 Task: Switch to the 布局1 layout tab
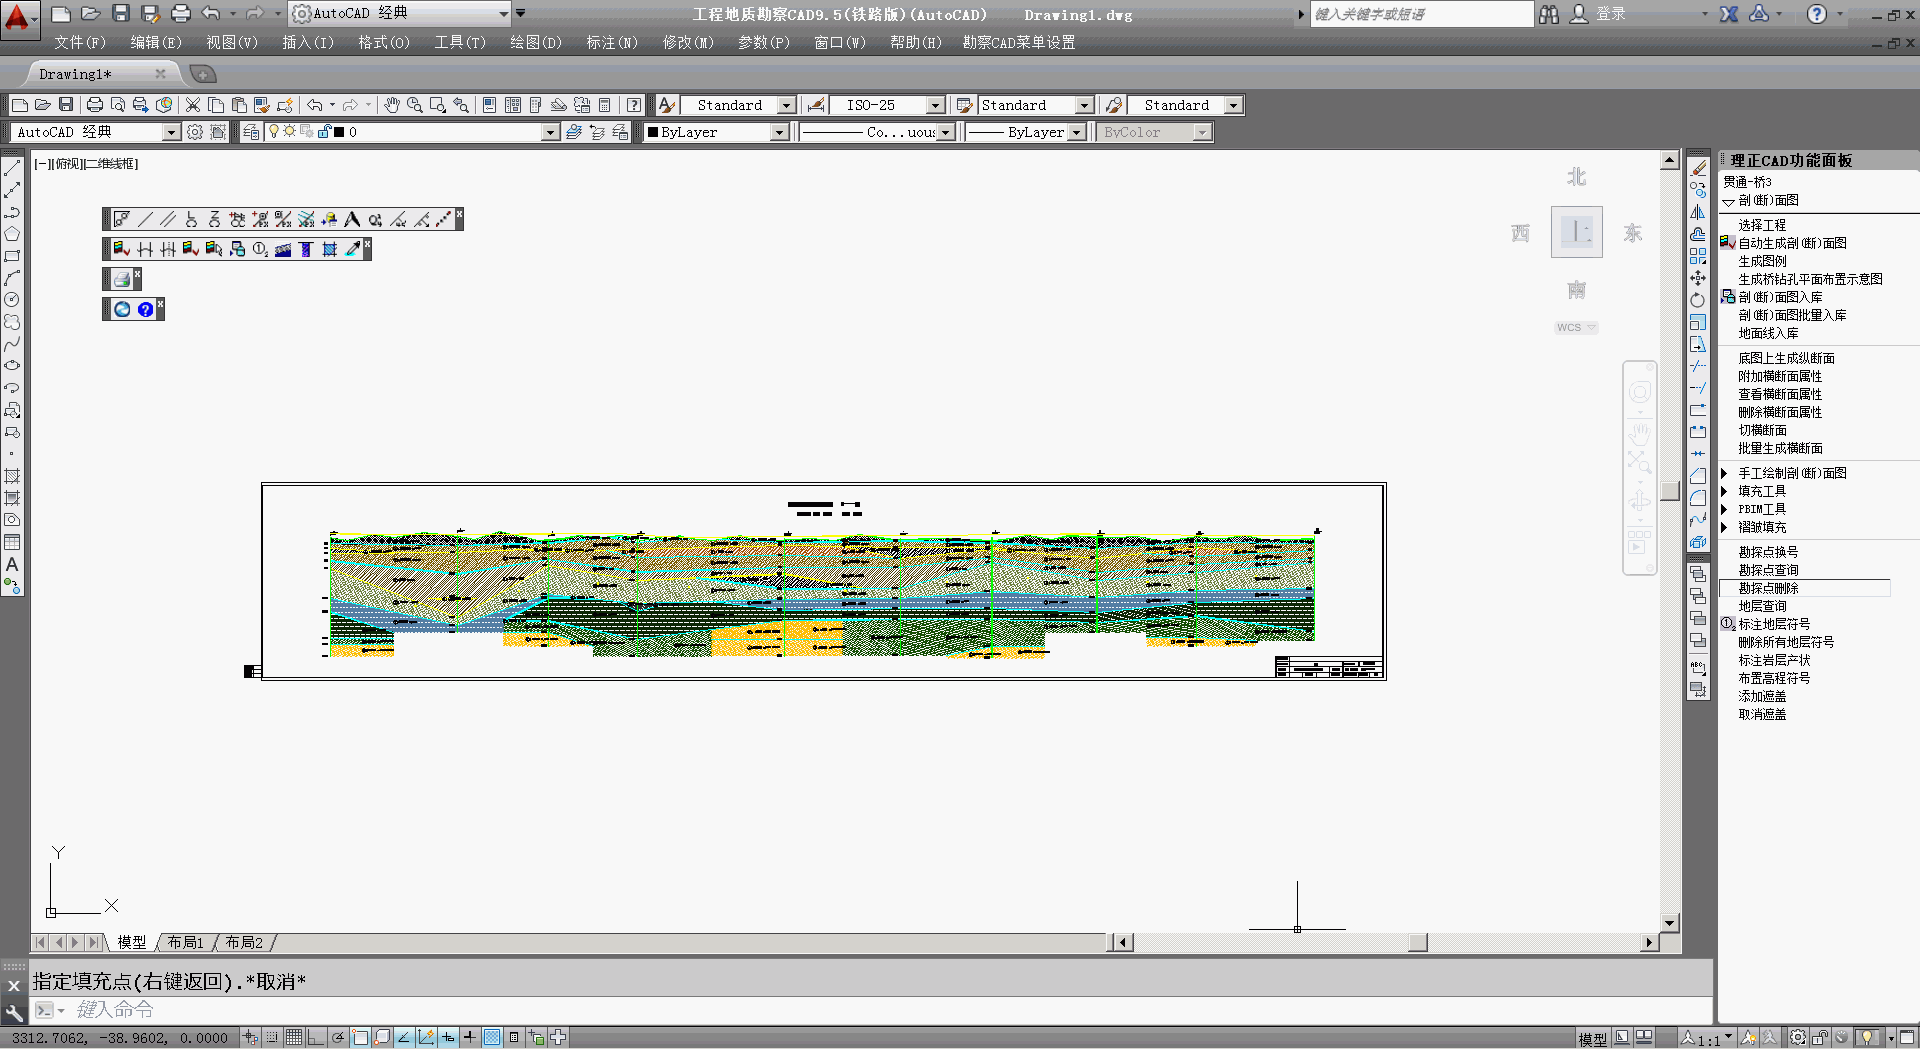185,942
